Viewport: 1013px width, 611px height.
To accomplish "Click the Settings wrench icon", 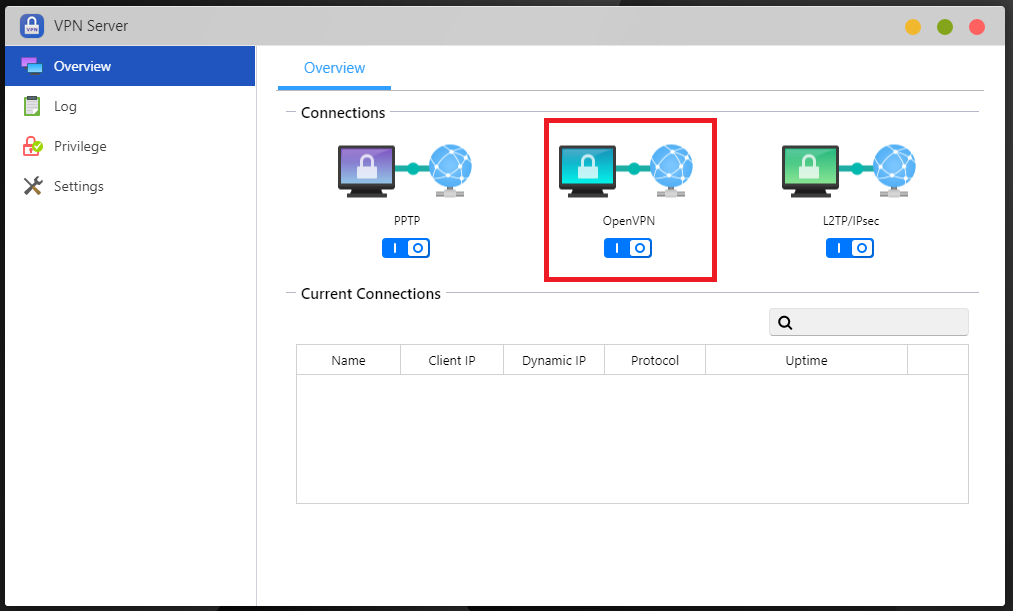I will (33, 186).
